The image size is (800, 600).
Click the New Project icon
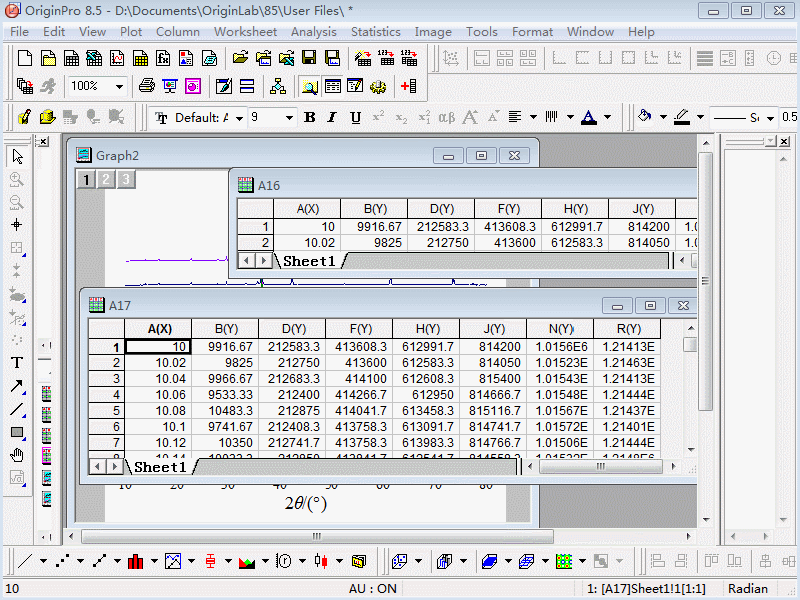pos(25,58)
